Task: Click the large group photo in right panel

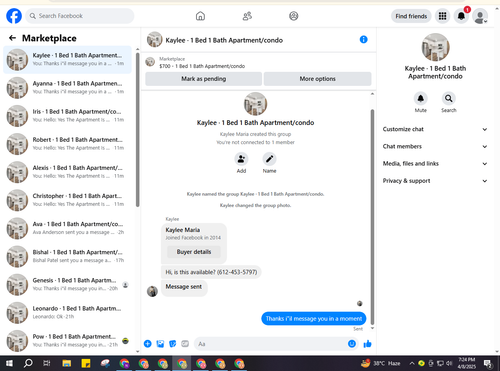Action: point(435,47)
